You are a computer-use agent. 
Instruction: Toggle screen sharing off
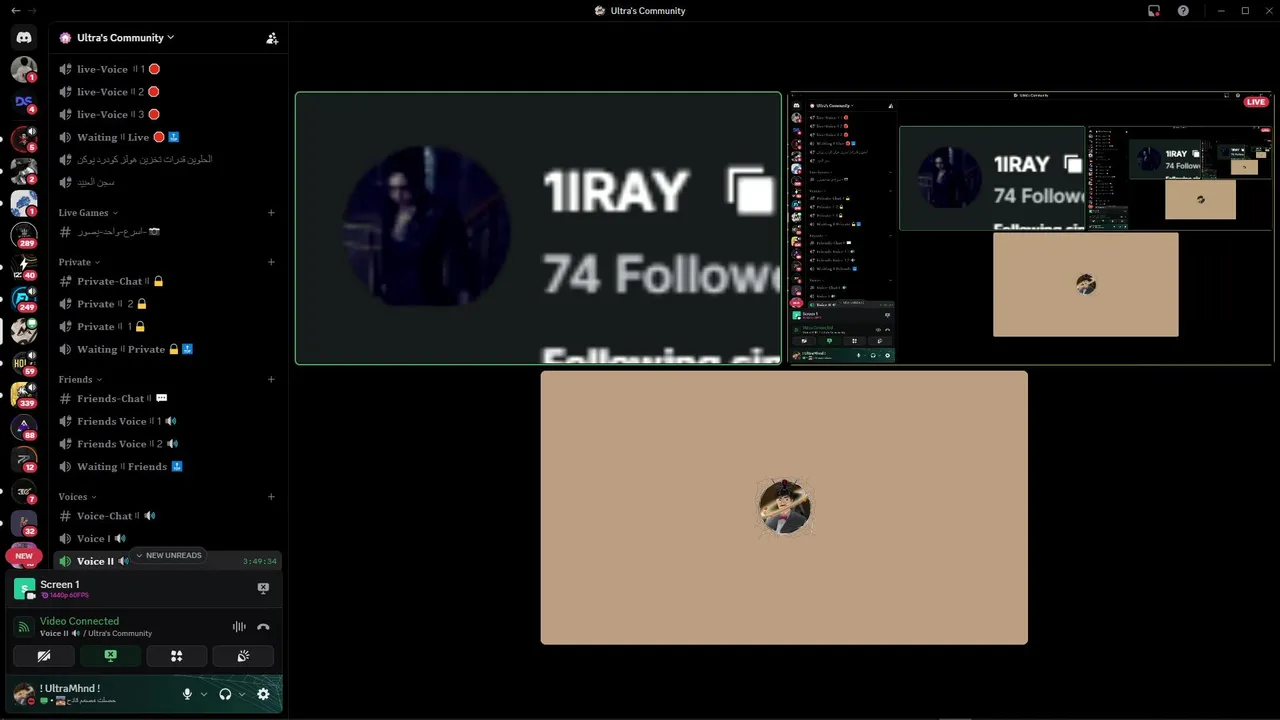click(110, 656)
